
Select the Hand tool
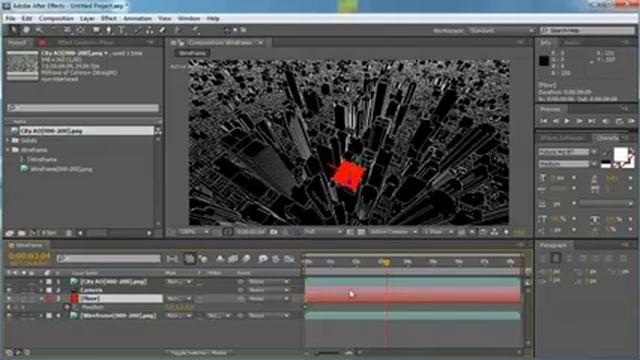click(x=27, y=30)
